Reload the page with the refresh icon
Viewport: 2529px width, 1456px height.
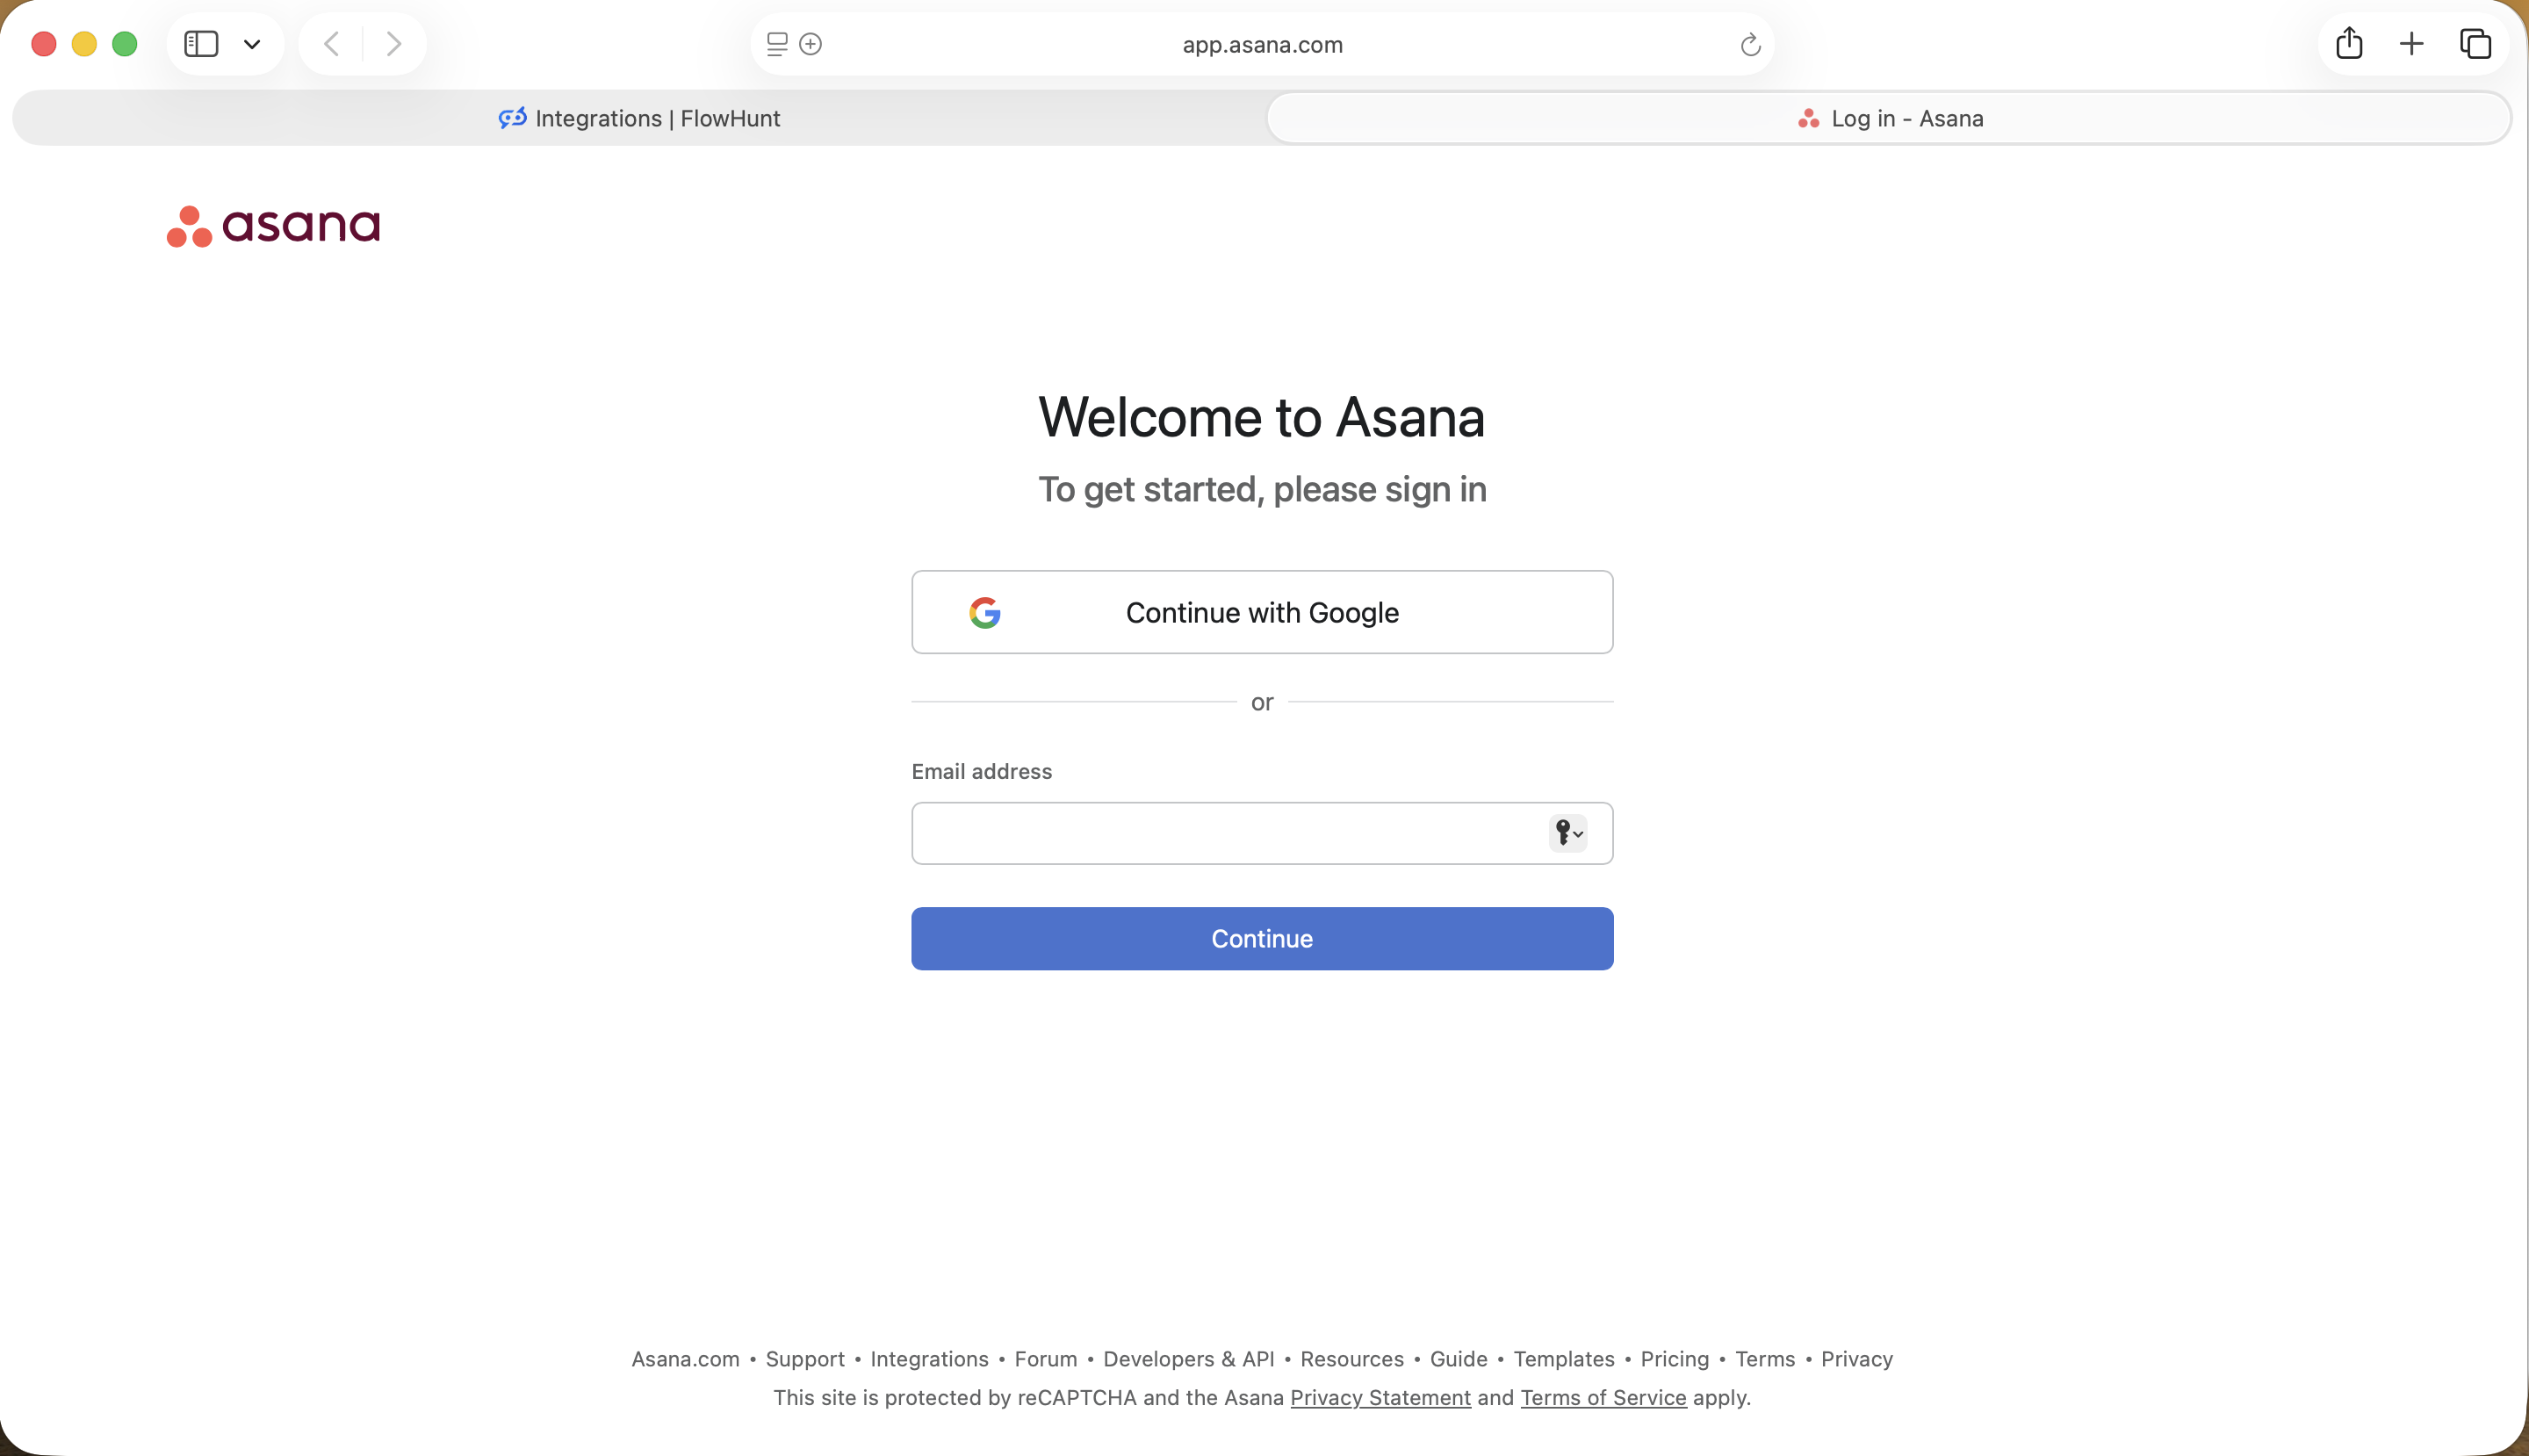point(1749,44)
